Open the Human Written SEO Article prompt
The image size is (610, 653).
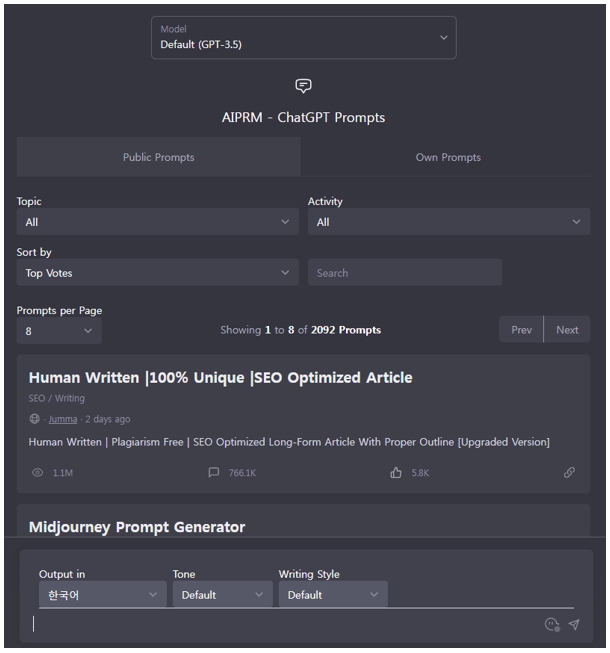pyautogui.click(x=220, y=378)
